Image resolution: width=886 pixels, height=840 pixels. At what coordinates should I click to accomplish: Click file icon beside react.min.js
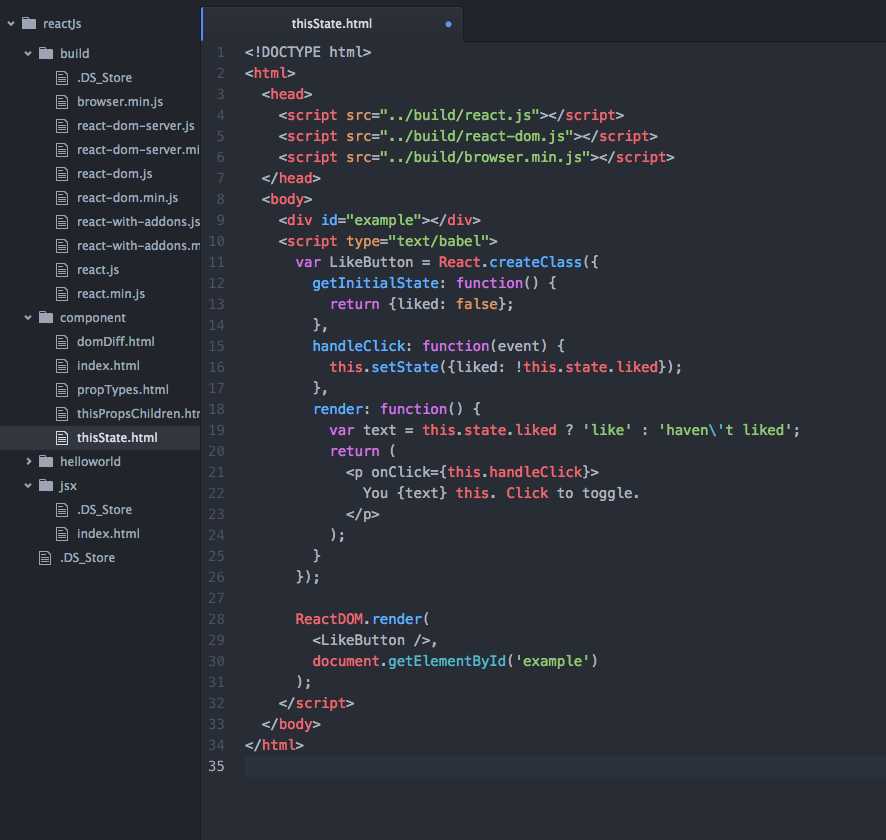click(62, 294)
